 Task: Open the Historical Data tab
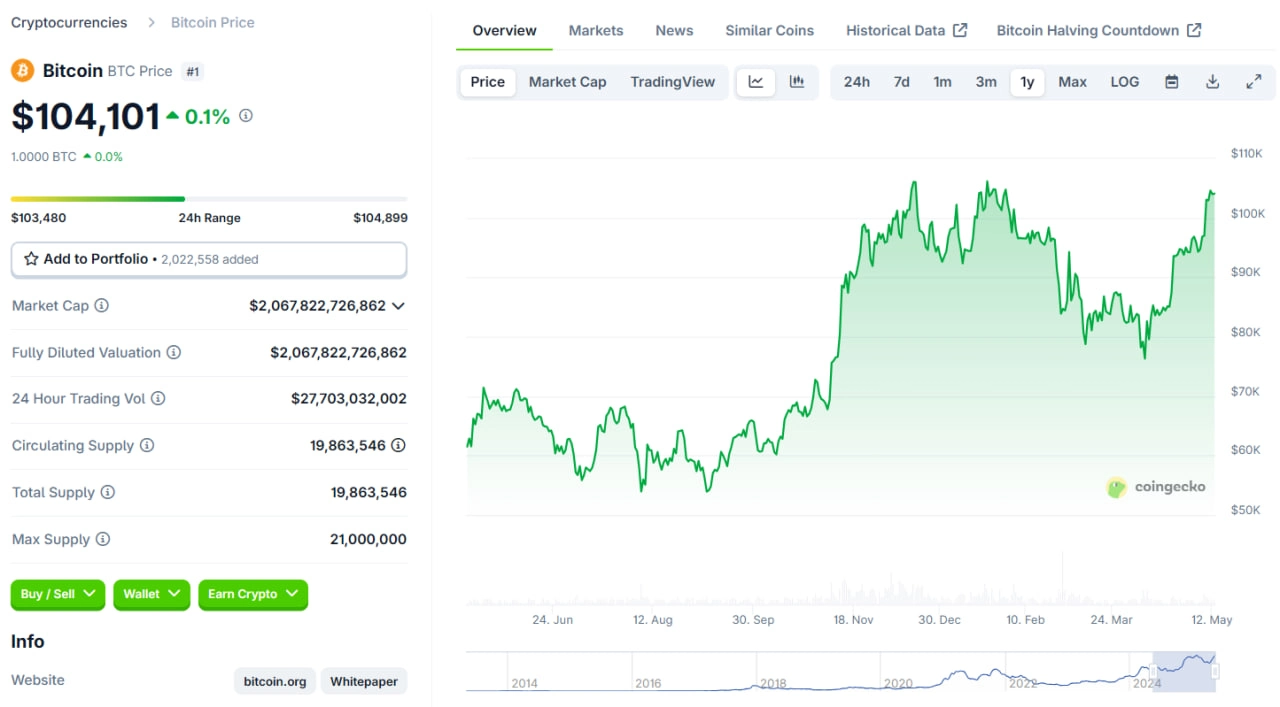(x=907, y=30)
